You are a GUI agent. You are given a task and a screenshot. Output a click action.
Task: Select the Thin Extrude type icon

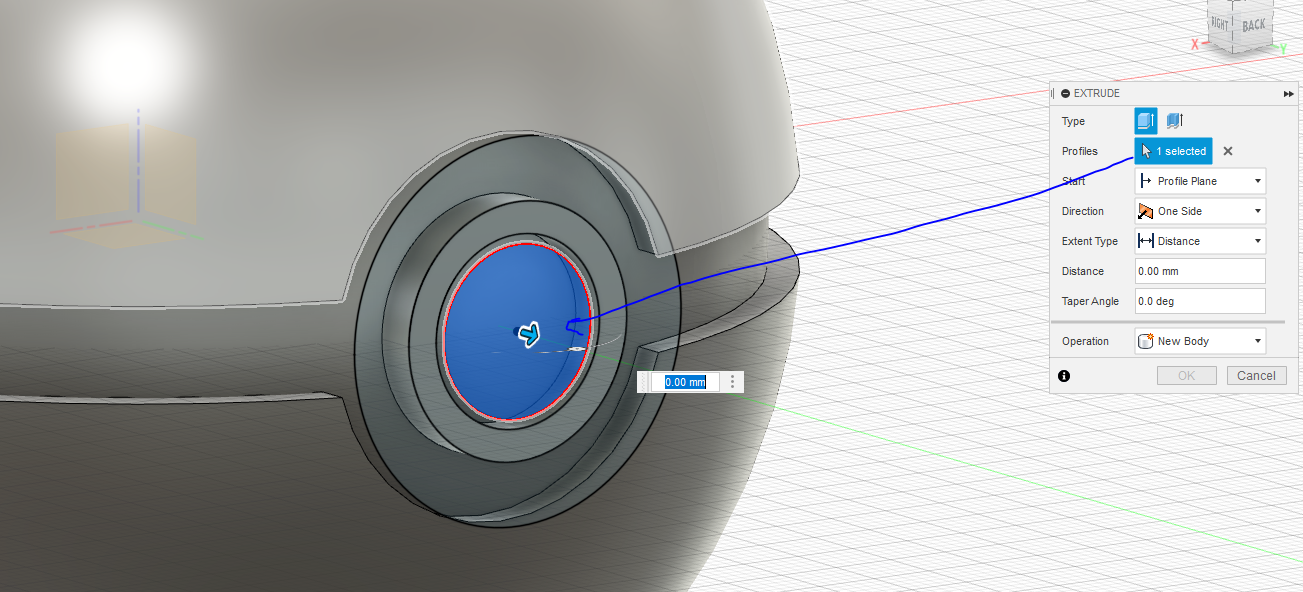tap(1175, 121)
